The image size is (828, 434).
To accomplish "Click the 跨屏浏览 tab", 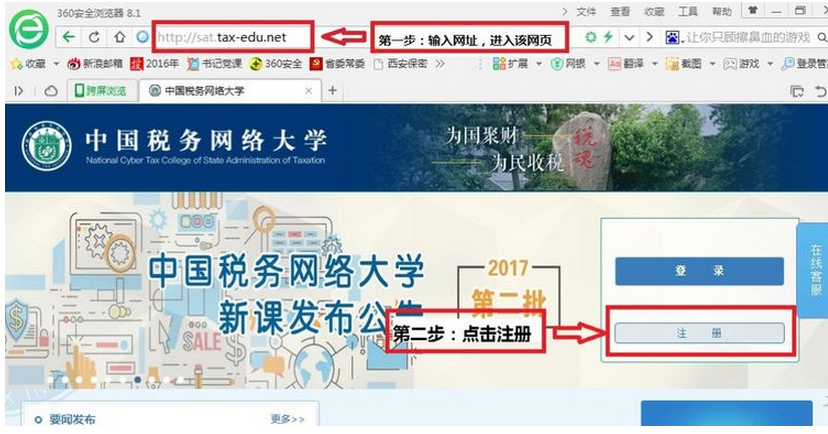I will pyautogui.click(x=101, y=91).
